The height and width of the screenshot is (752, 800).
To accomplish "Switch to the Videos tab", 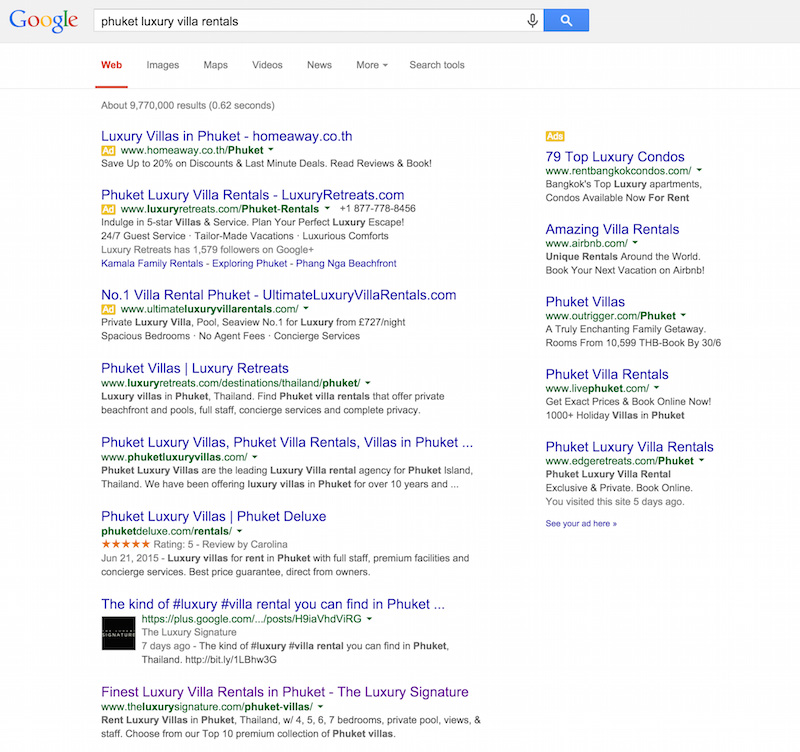I will pos(267,65).
